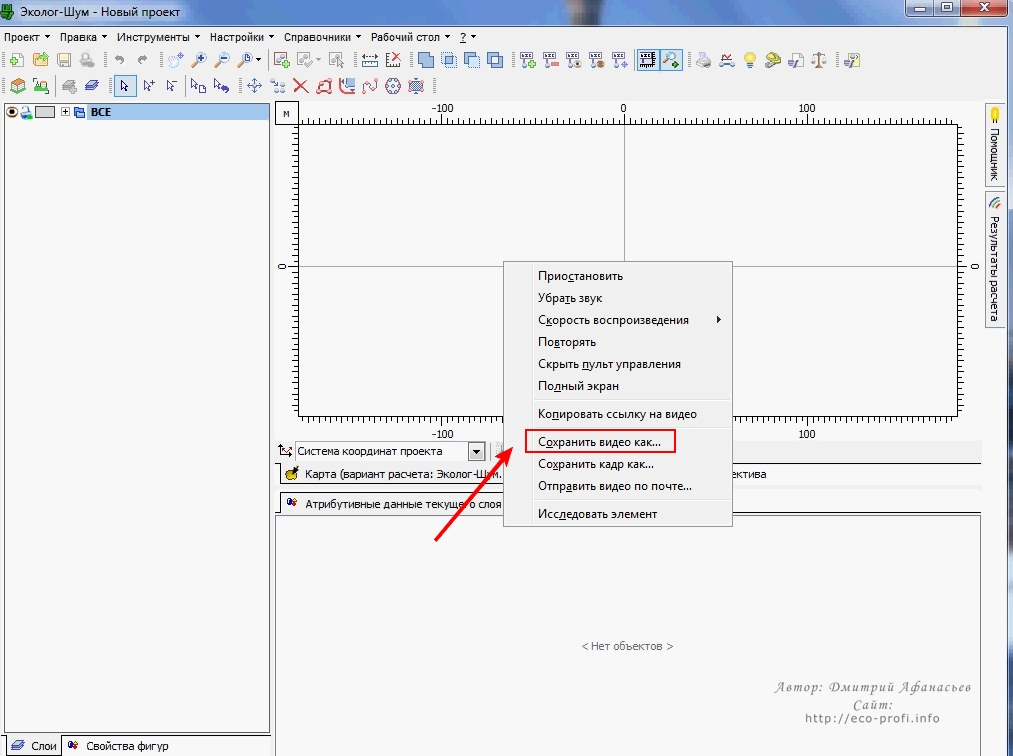Click the printer icon

click(704, 61)
